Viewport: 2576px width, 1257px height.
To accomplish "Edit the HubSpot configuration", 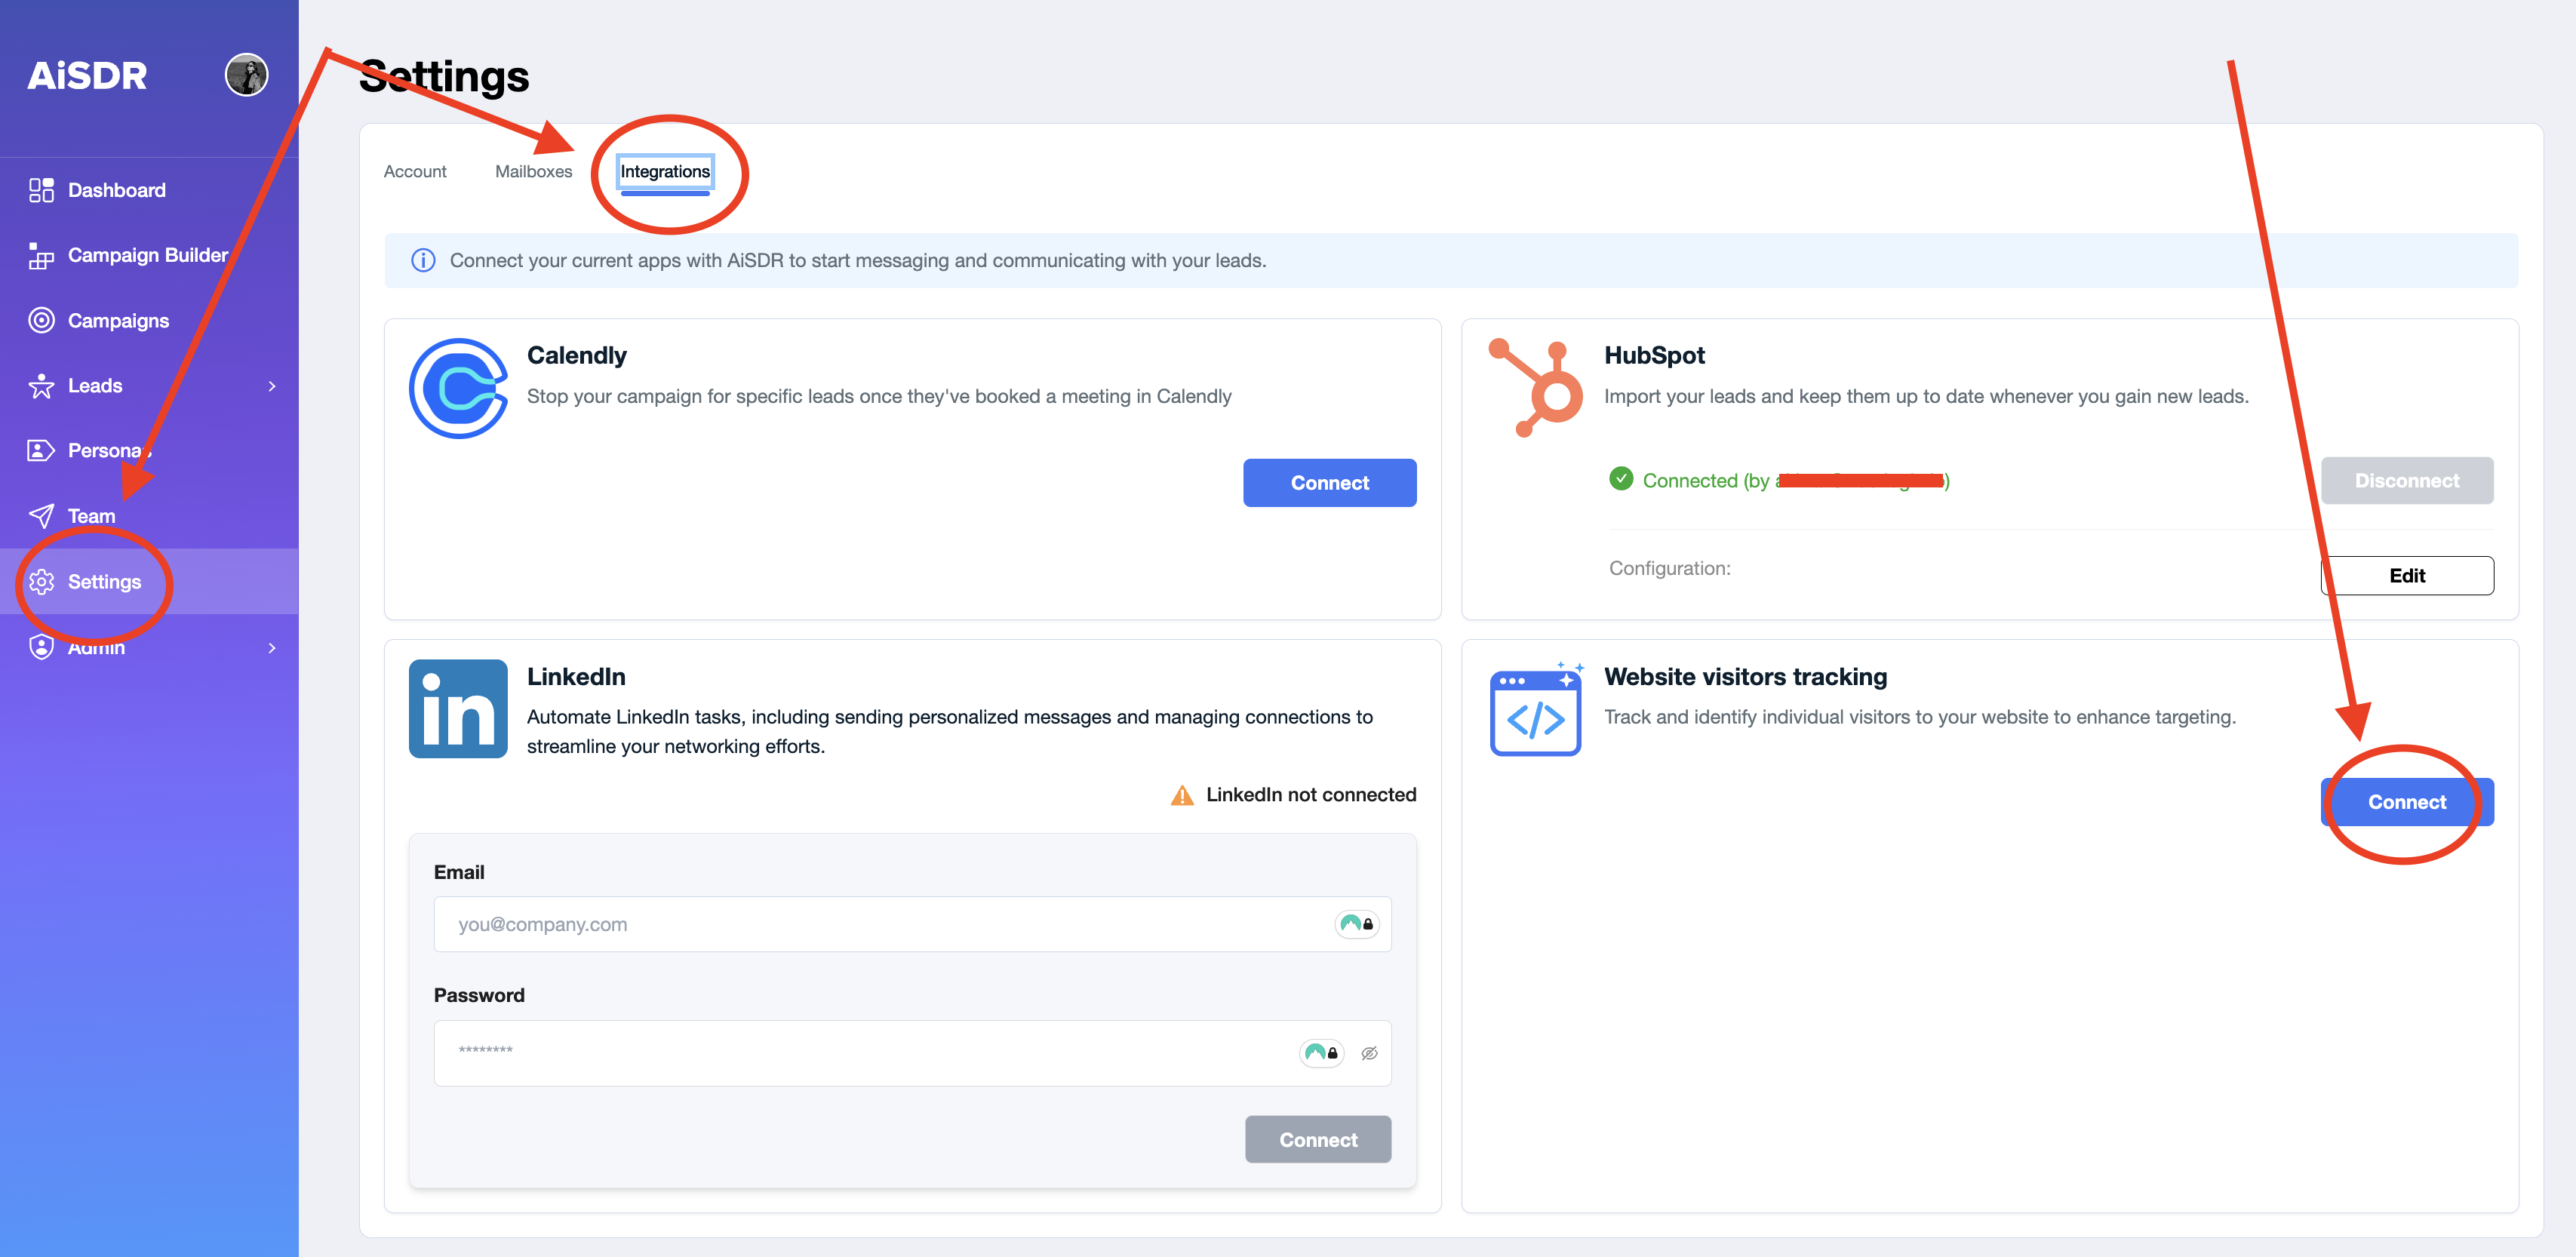I will (2407, 576).
